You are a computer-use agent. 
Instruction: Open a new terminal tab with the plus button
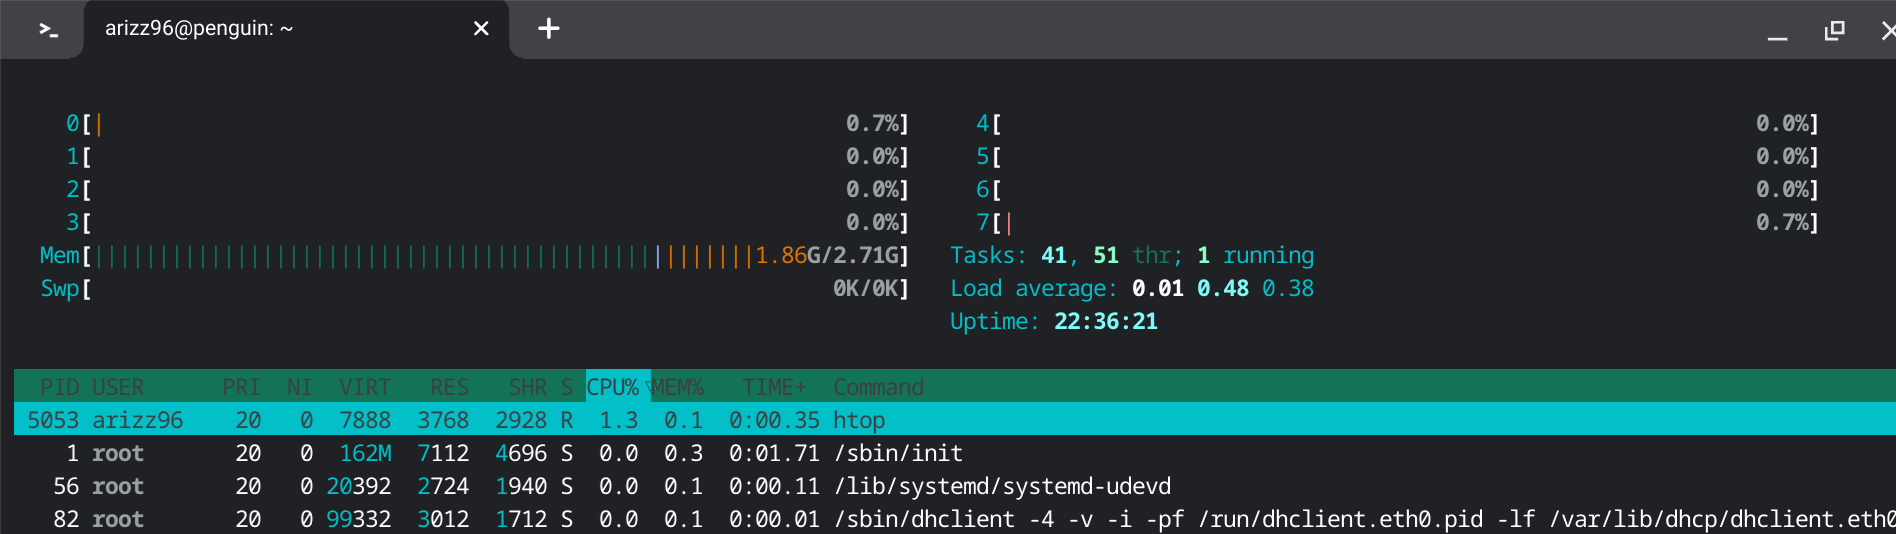coord(548,29)
